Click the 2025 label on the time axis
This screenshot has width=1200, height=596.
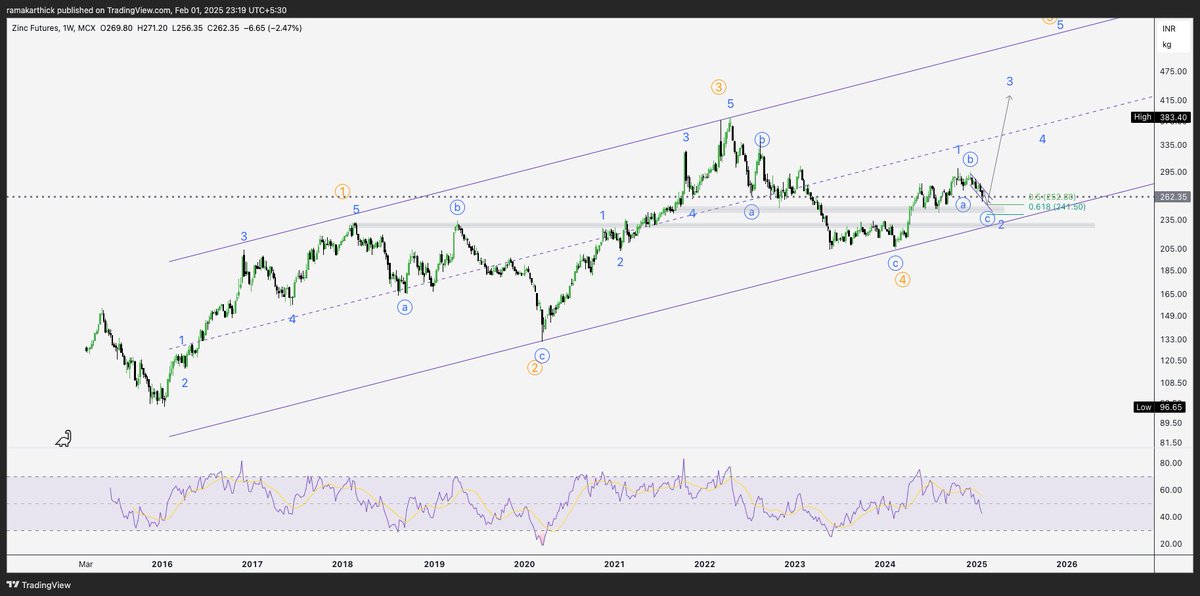978,565
